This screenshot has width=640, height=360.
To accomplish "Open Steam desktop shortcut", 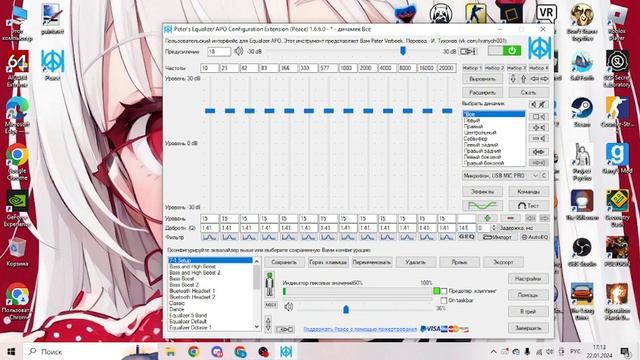I will click(x=582, y=113).
